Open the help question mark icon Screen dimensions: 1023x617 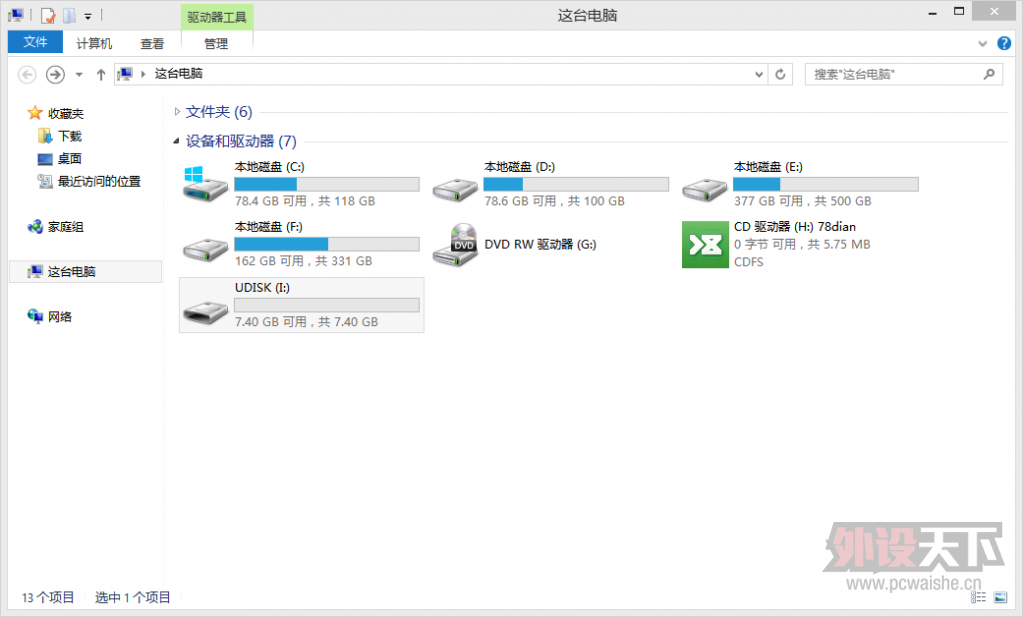pos(1004,44)
